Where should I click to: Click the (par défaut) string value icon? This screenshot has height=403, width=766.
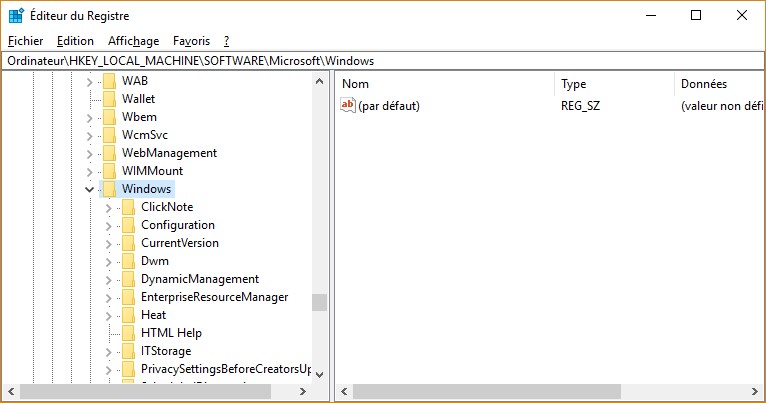coord(348,105)
